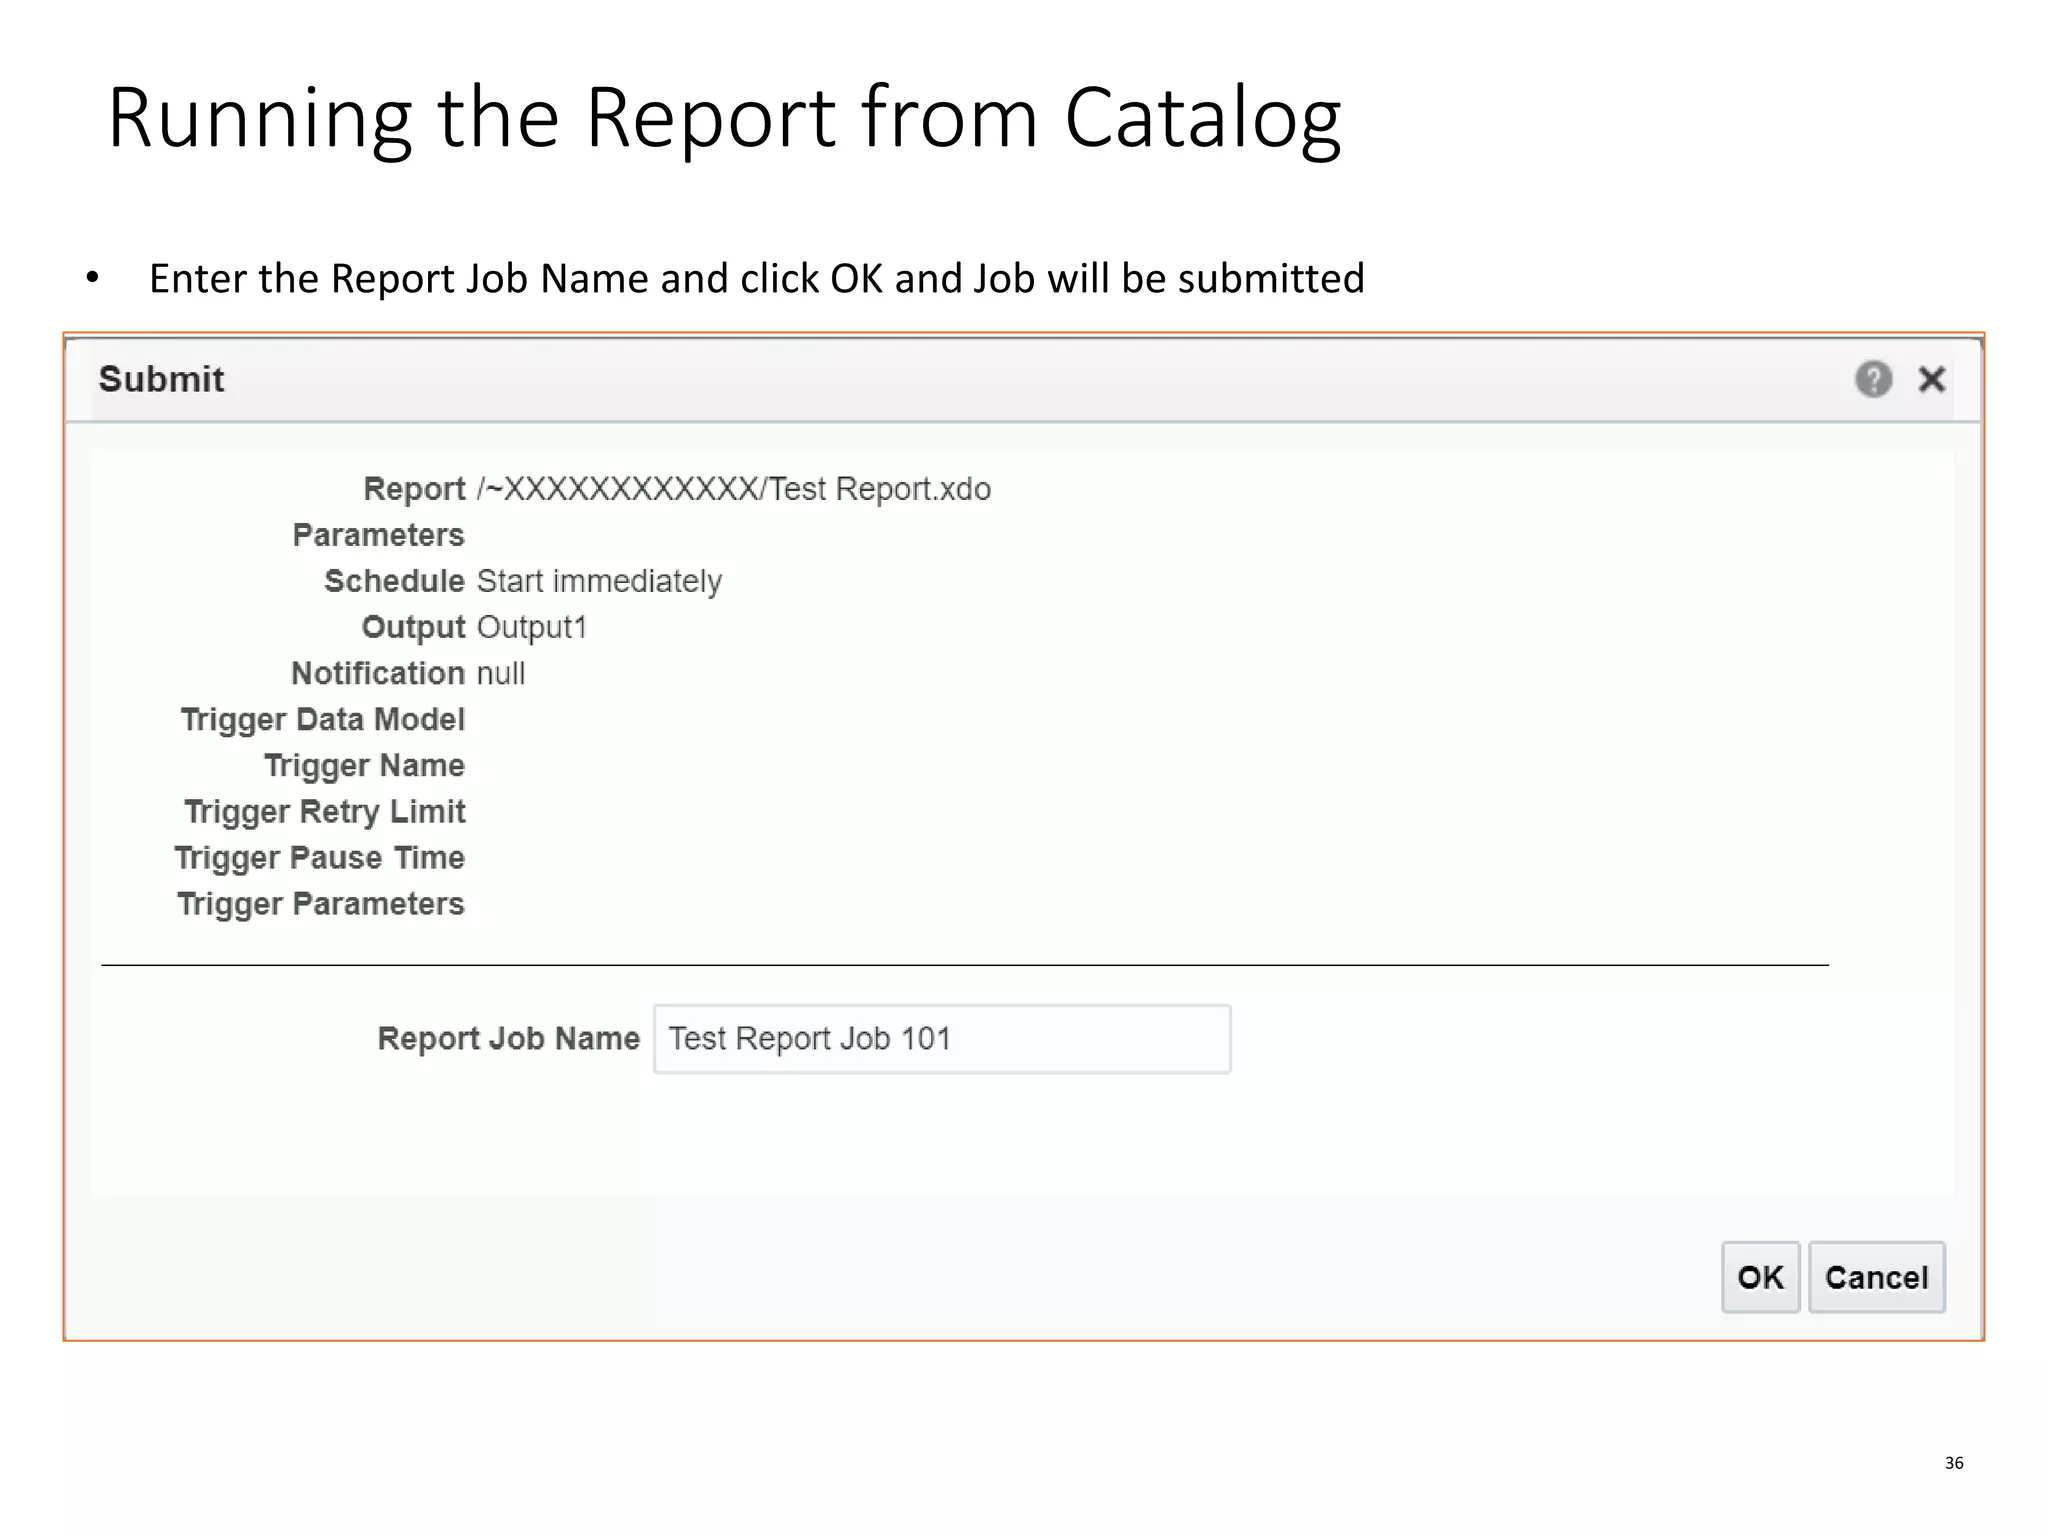The image size is (2048, 1536).
Task: Open the help icon in Submit dialog
Action: click(1873, 379)
